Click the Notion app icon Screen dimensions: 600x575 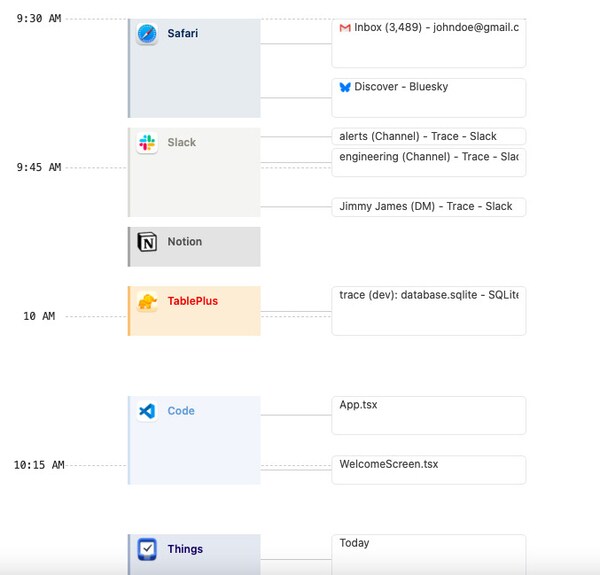147,242
